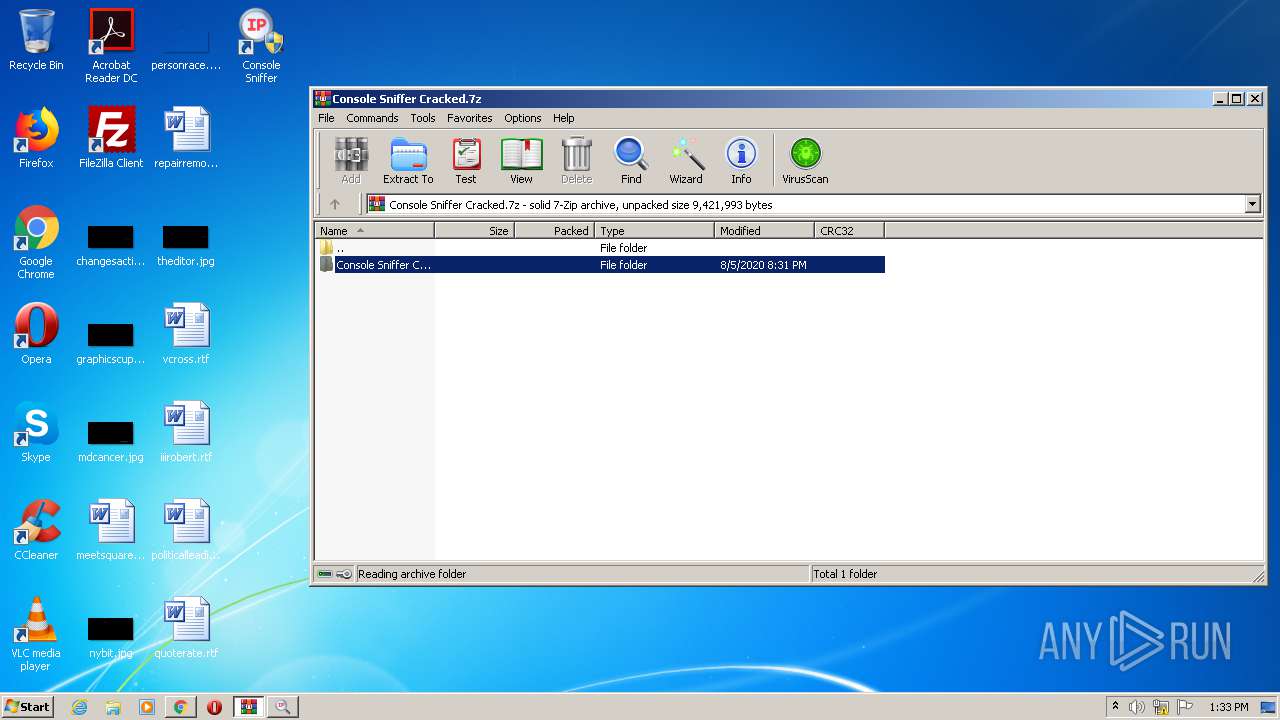Sort by Size column header
The height and width of the screenshot is (720, 1280).
[x=475, y=230]
